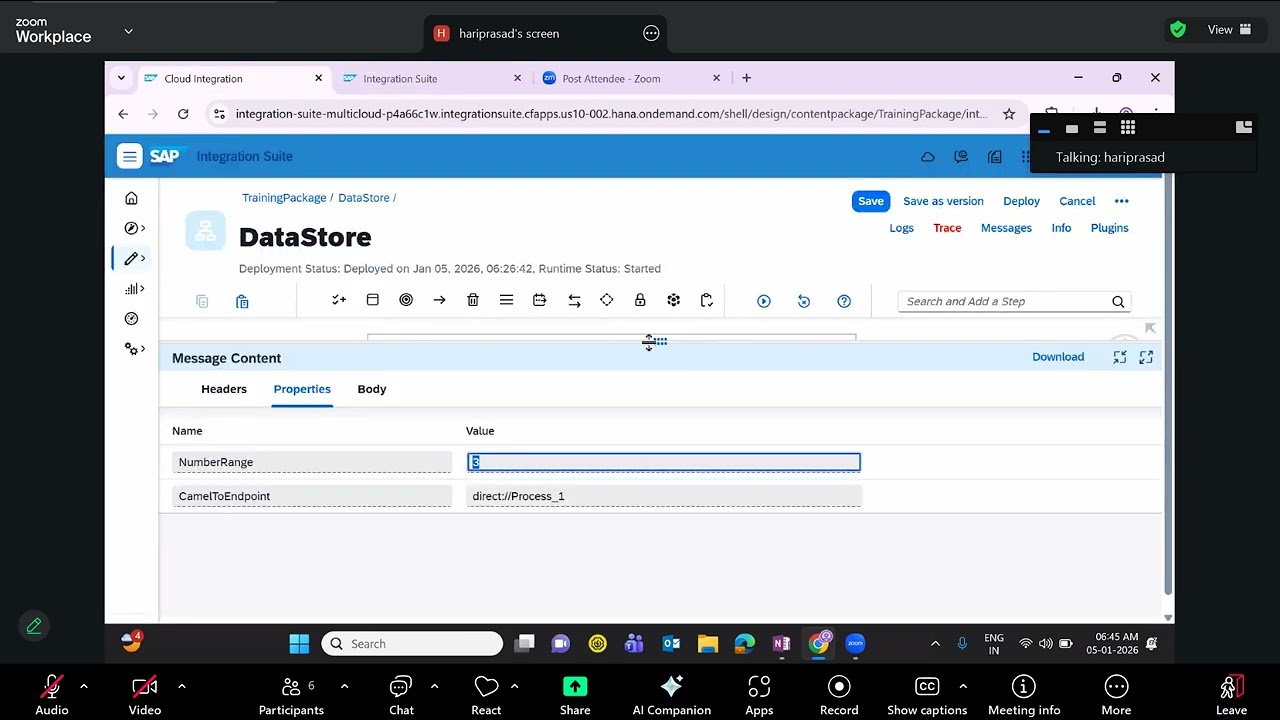Viewport: 1280px width, 720px height.
Task: Expand video options arrow in Zoom
Action: coord(181,686)
